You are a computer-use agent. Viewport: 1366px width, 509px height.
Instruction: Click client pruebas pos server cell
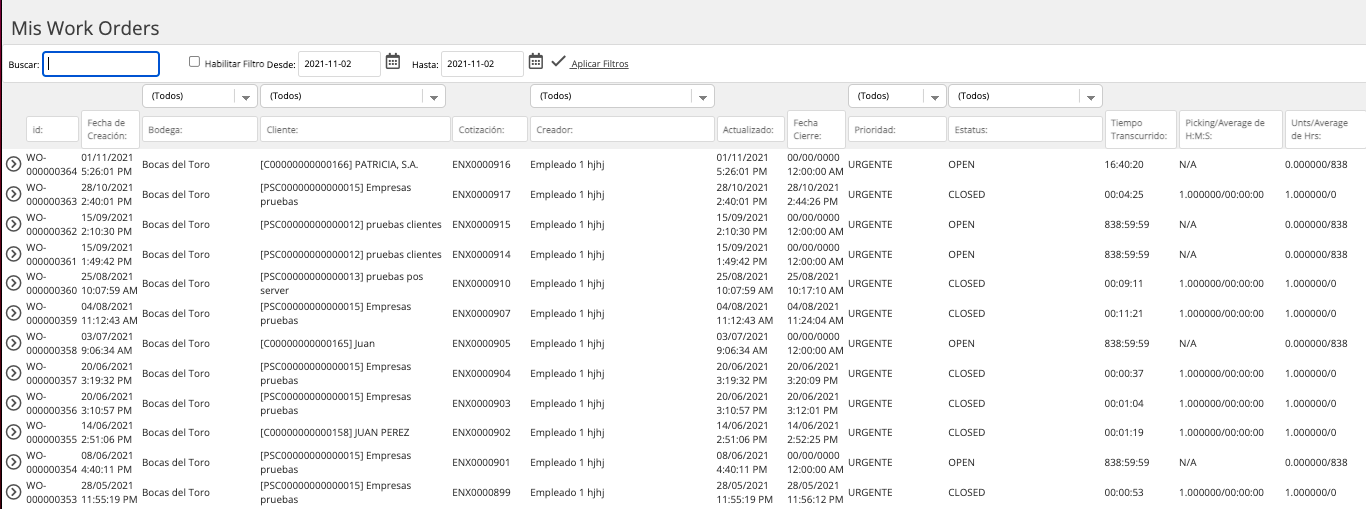point(341,283)
